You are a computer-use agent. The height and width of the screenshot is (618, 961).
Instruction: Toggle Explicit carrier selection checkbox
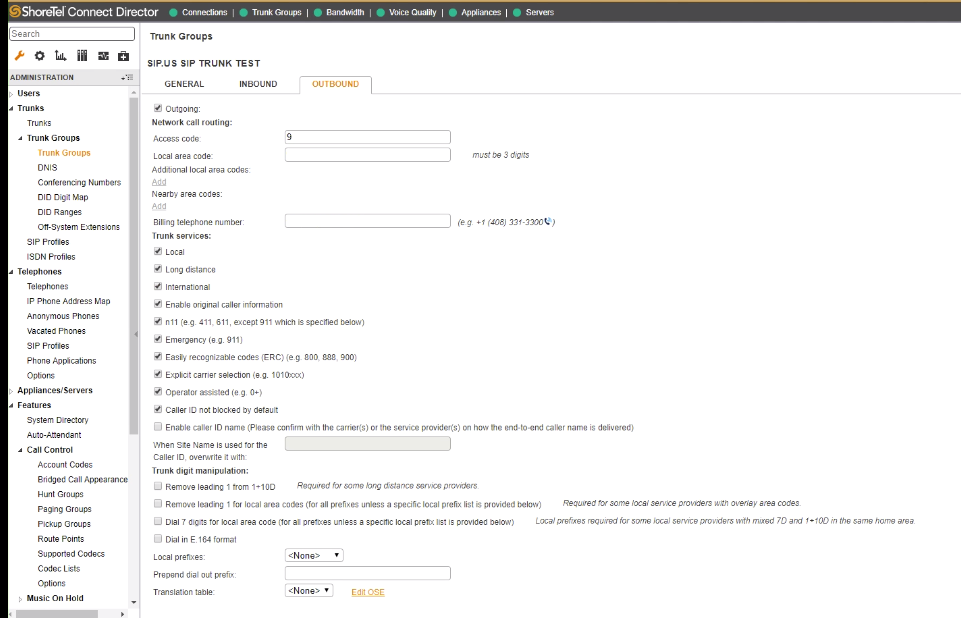158,373
